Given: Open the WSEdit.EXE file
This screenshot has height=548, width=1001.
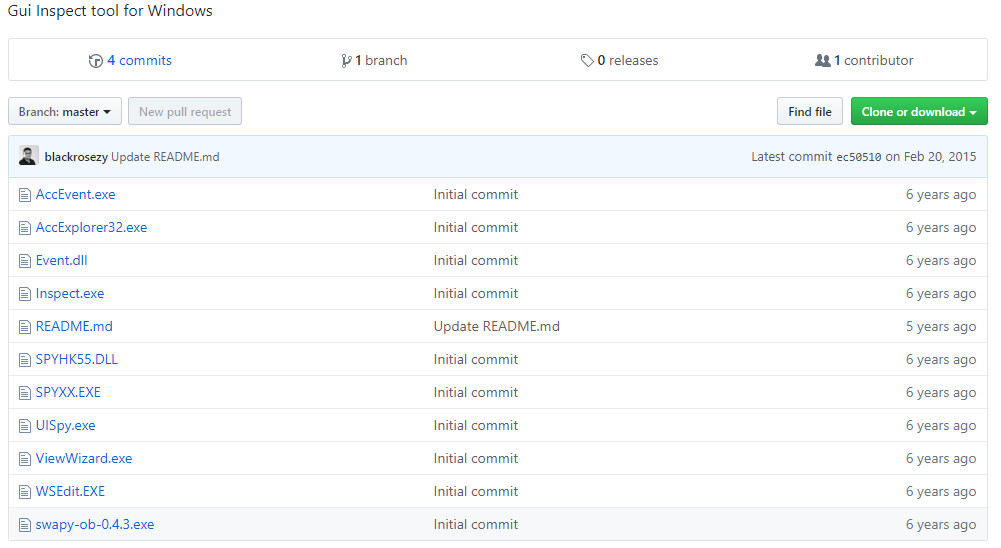Looking at the screenshot, I should point(70,492).
